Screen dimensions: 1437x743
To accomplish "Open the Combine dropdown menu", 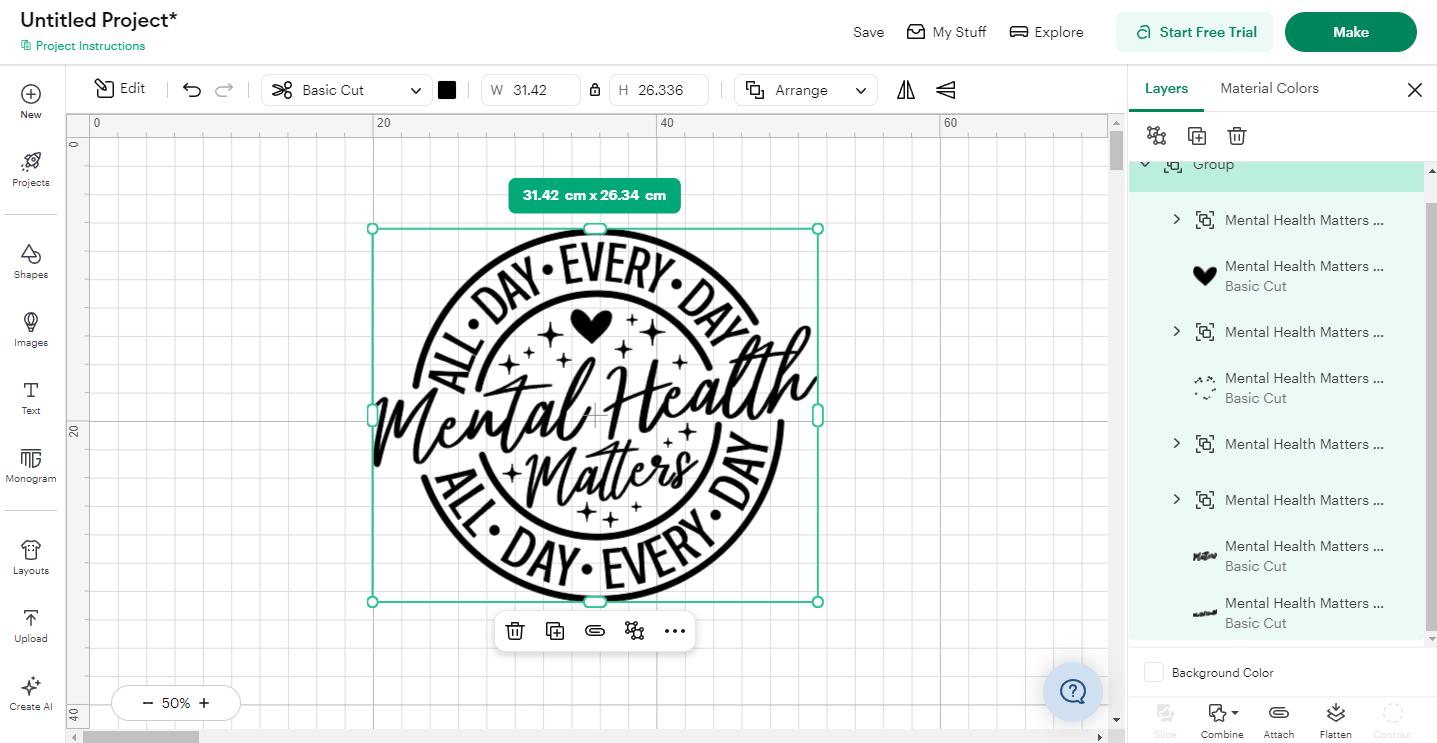I will point(1222,720).
